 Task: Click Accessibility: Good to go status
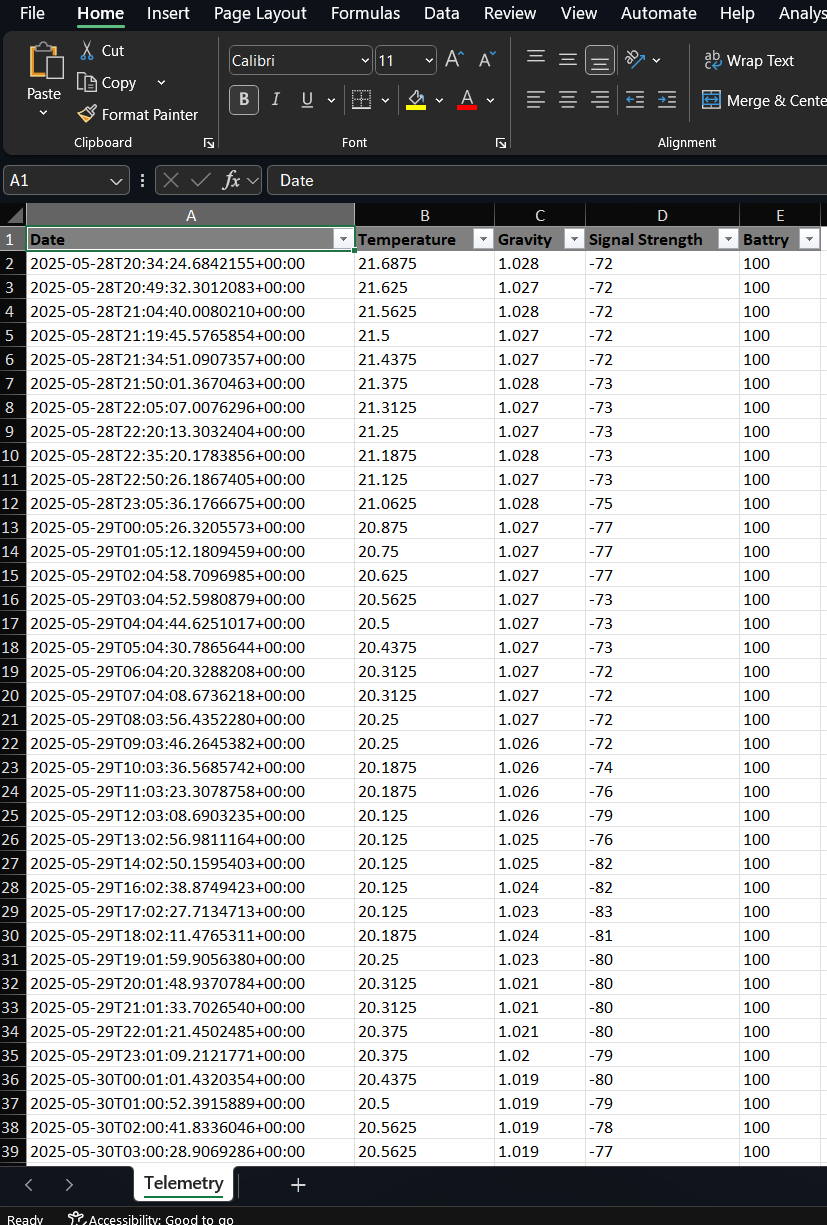[150, 1218]
